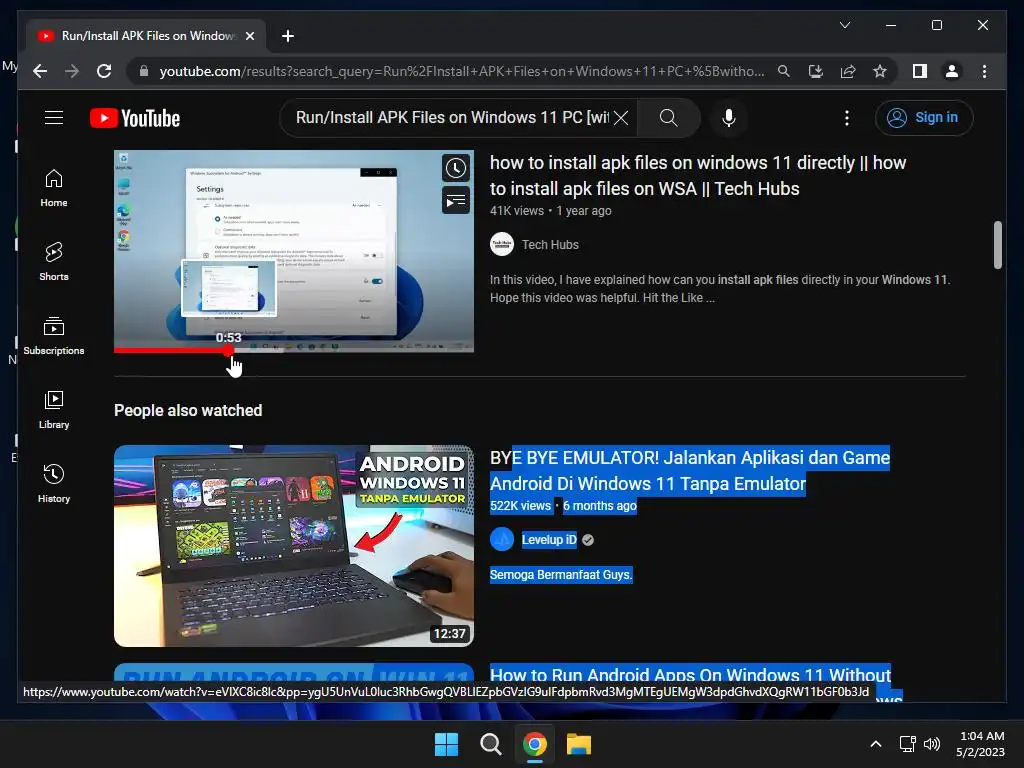Open the YouTube hamburger guide menu
Viewport: 1024px width, 768px height.
54,118
